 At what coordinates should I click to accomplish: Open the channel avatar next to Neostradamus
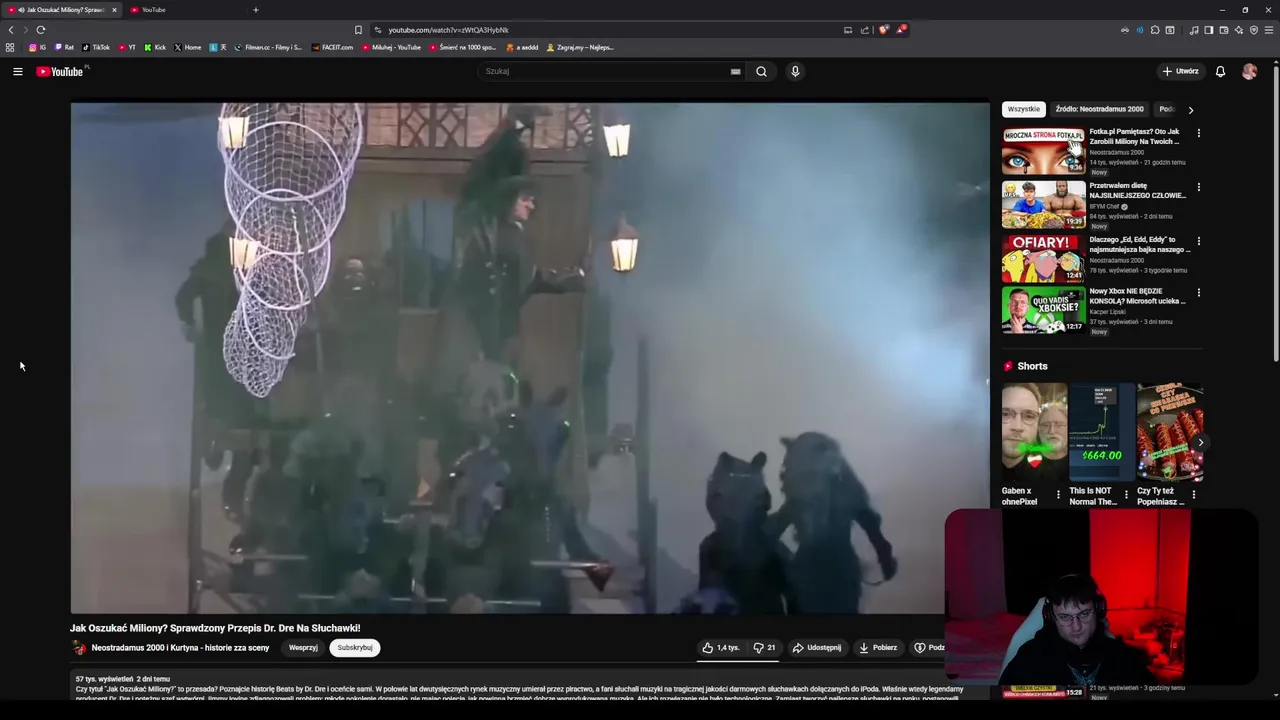pyautogui.click(x=79, y=648)
